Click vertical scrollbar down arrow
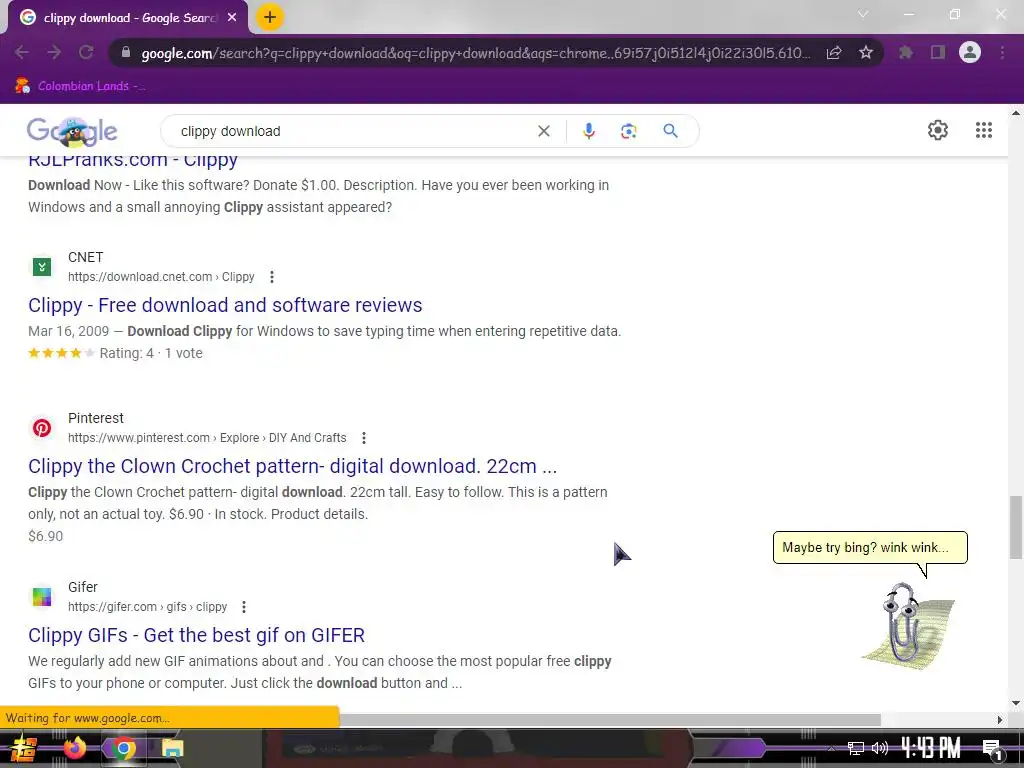Image resolution: width=1024 pixels, height=768 pixels. 1016,704
